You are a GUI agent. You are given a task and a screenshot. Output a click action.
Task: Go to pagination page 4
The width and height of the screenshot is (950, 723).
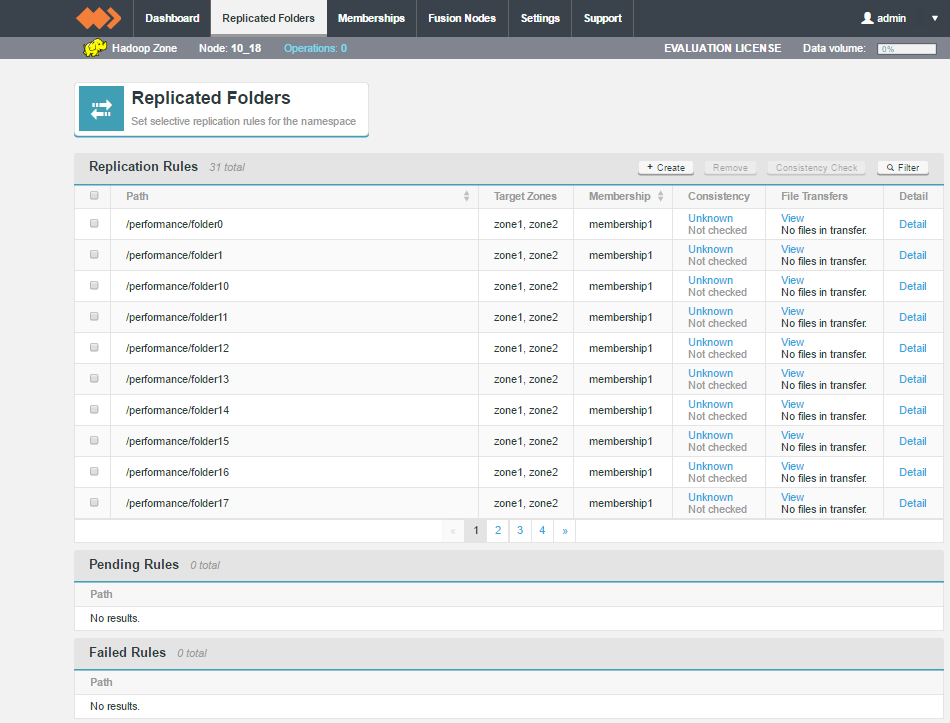tap(542, 530)
